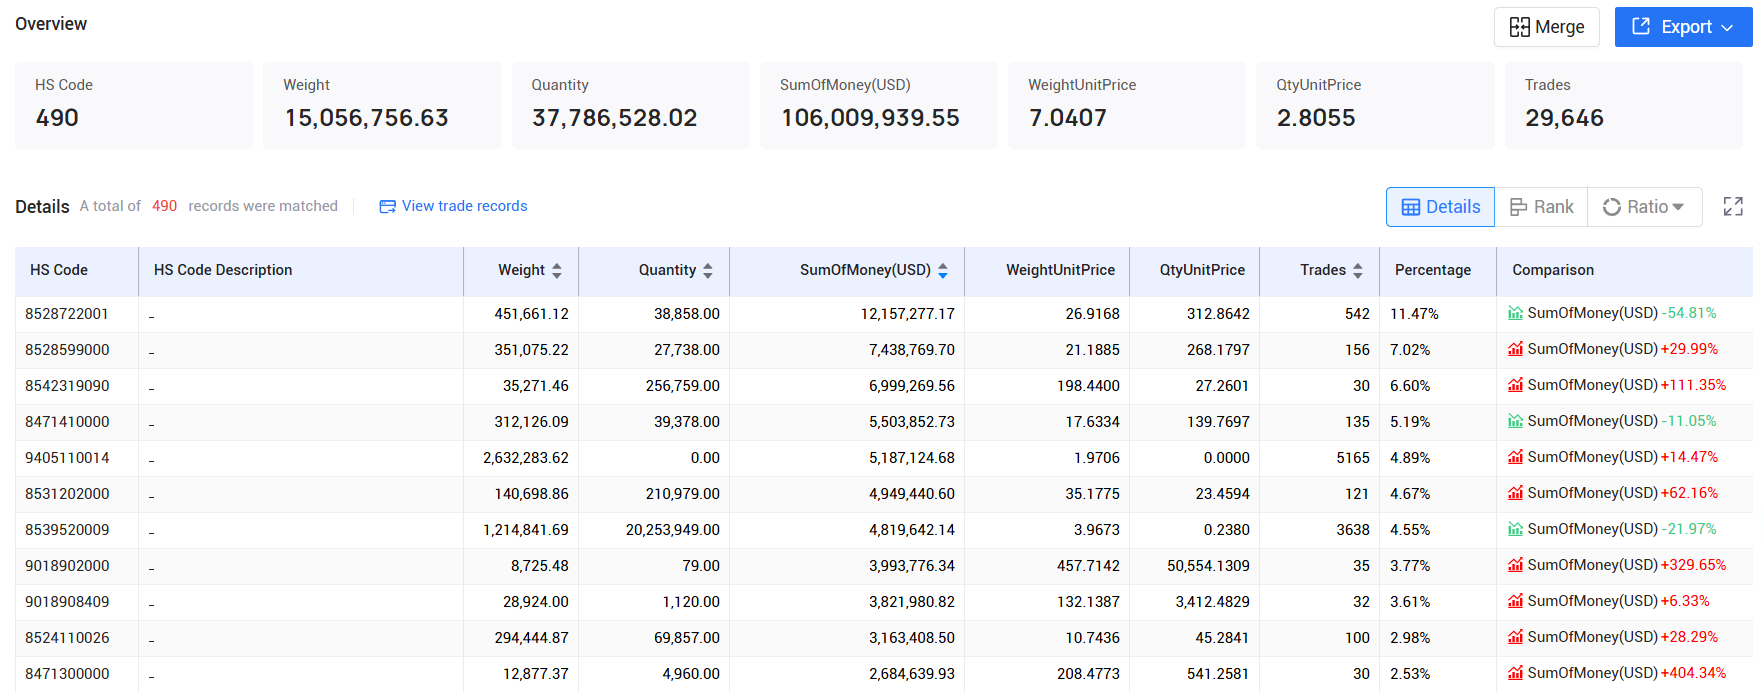The image size is (1764, 692).
Task: Click the HS Code summary card
Action: tap(134, 105)
